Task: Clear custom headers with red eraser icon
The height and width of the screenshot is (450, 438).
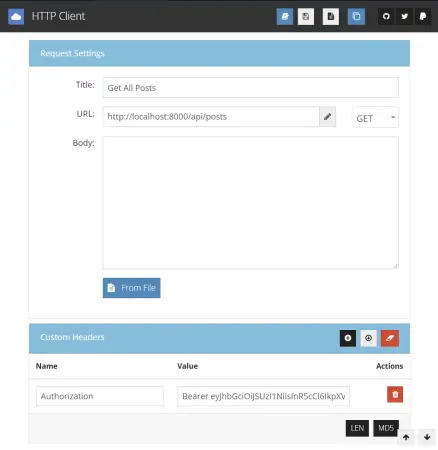Action: point(390,338)
